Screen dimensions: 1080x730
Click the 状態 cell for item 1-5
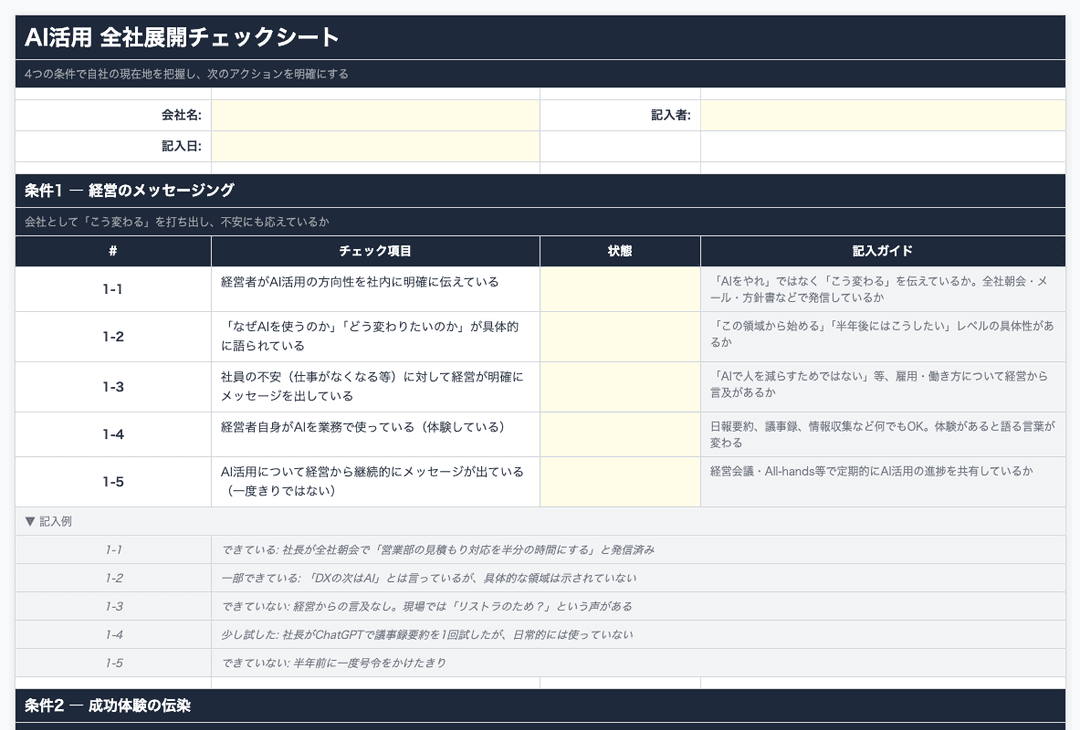pyautogui.click(x=620, y=481)
